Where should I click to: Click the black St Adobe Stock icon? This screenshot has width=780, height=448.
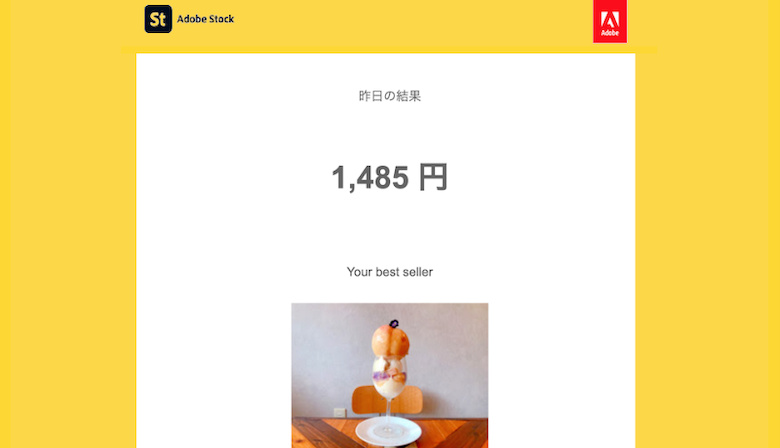(x=158, y=19)
